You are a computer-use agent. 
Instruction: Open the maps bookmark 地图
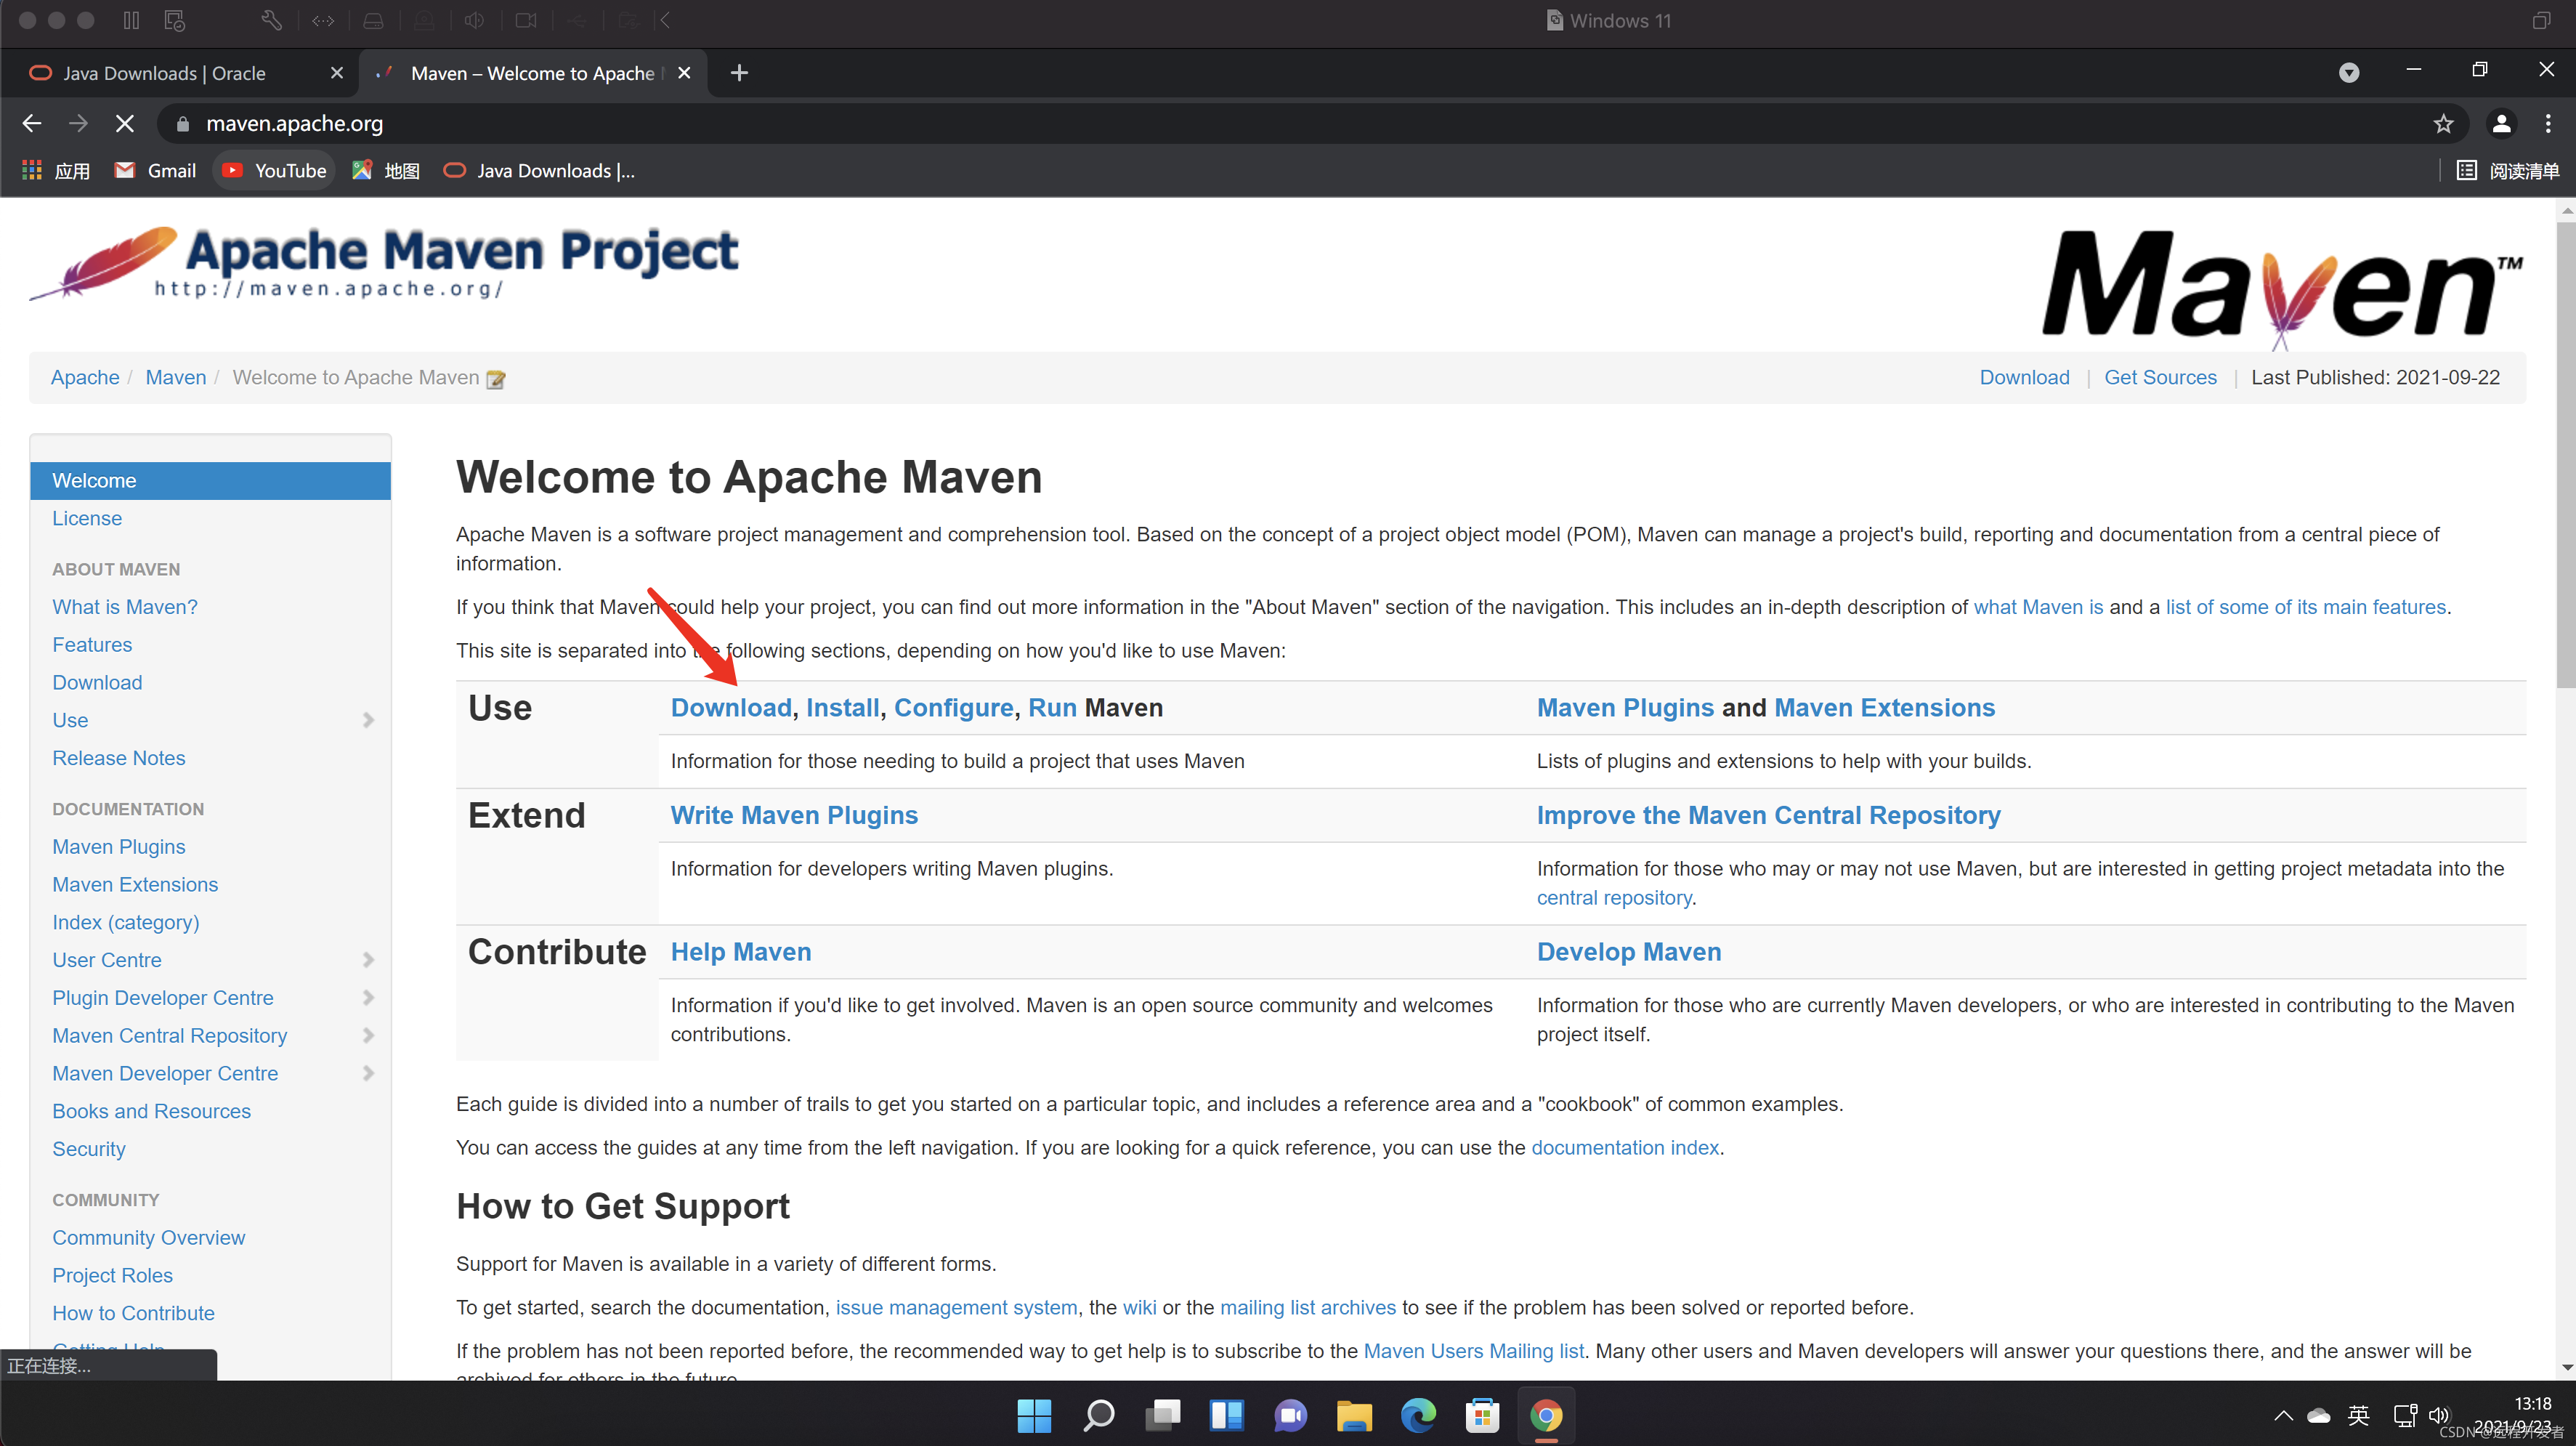(x=386, y=171)
